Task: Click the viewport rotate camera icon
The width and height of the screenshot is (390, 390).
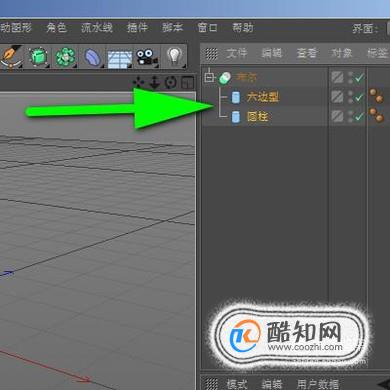Action: click(x=171, y=82)
